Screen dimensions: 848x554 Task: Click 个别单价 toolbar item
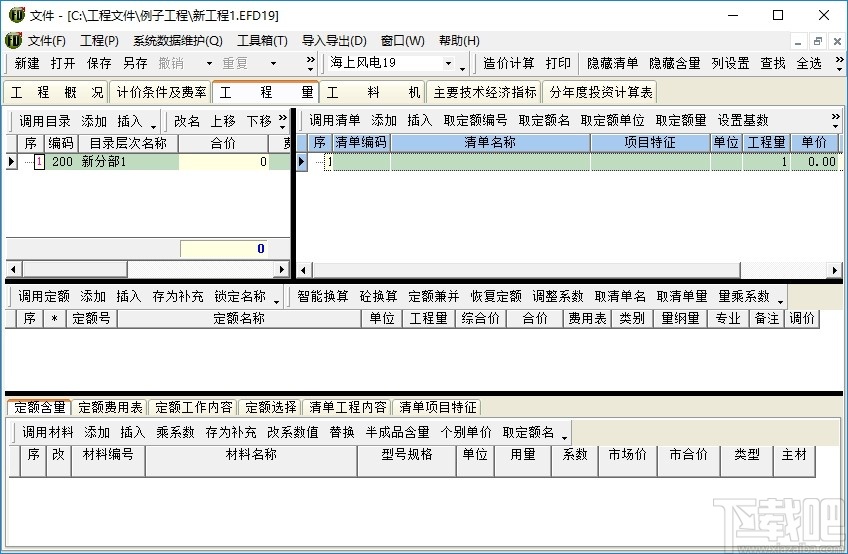pyautogui.click(x=466, y=432)
